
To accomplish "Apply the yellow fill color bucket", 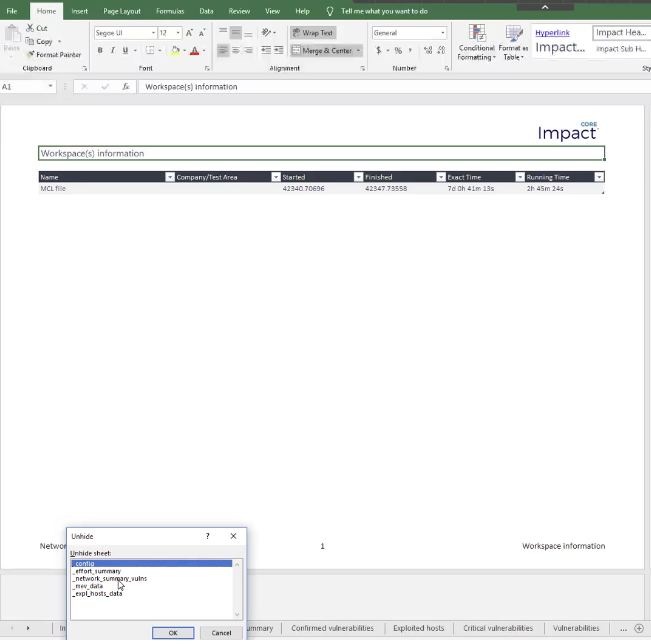I will pyautogui.click(x=175, y=50).
